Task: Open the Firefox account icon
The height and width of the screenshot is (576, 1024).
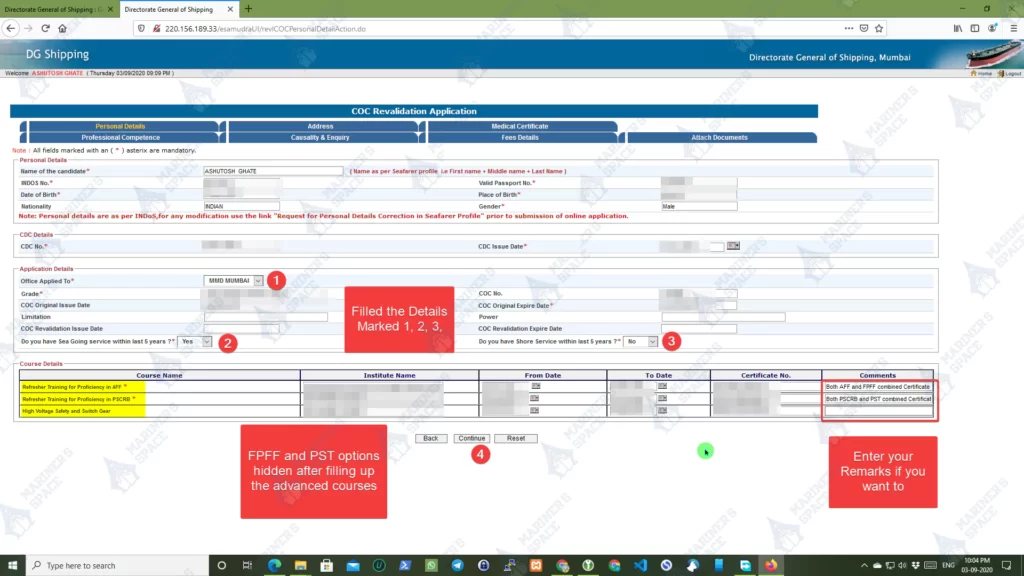Action: point(992,28)
